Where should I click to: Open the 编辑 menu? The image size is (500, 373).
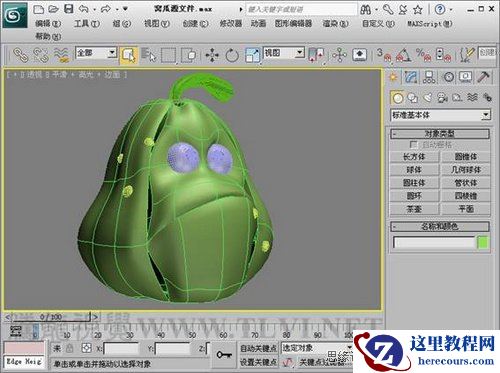(x=48, y=24)
